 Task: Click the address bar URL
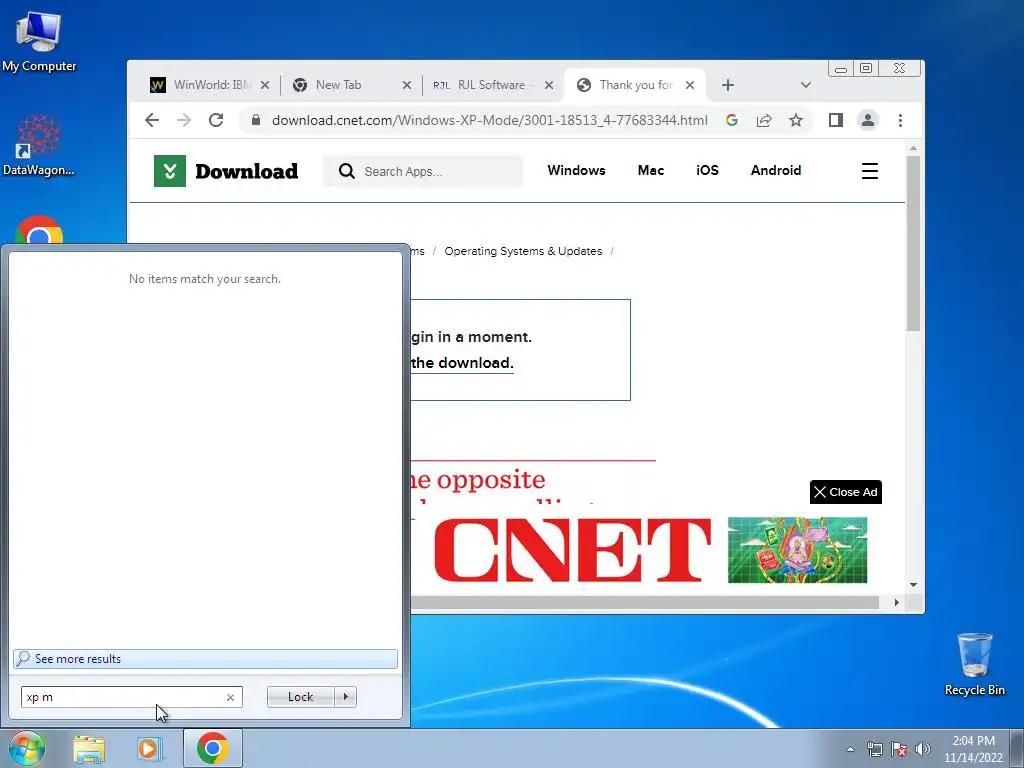489,120
